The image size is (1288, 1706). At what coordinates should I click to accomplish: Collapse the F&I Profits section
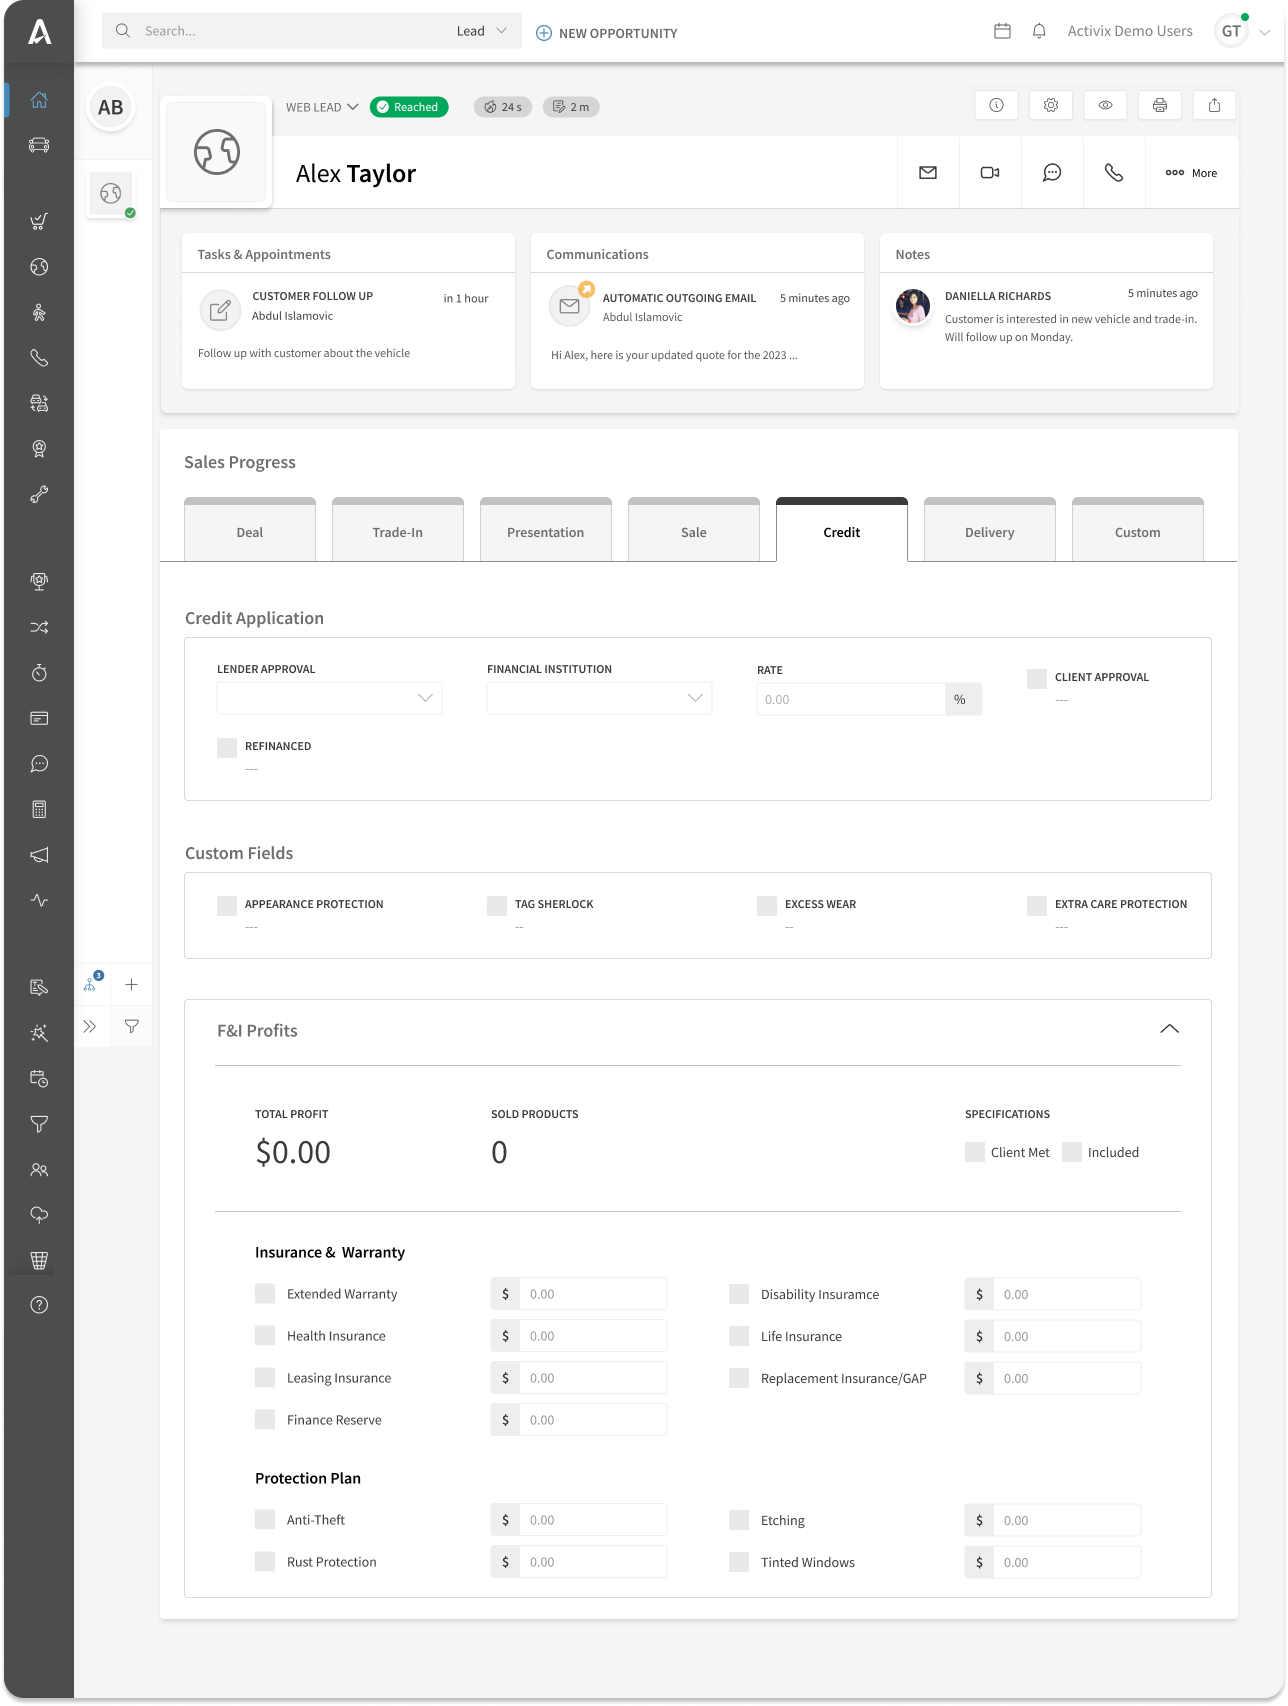[x=1169, y=1029]
